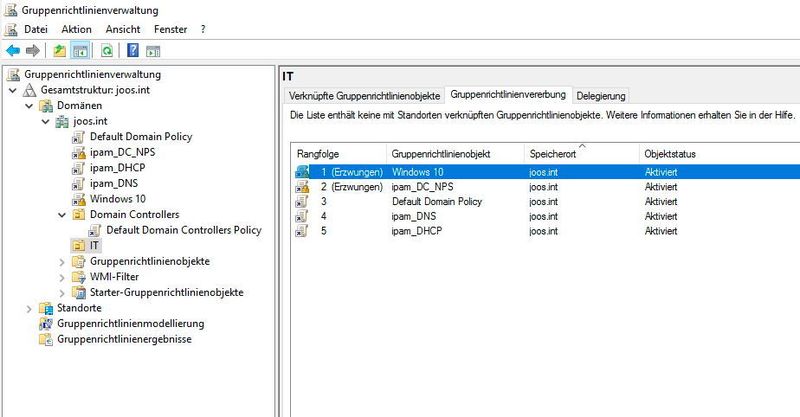
Task: Collapse the Gesamtstruktur: joos.int node
Action: click(x=13, y=90)
